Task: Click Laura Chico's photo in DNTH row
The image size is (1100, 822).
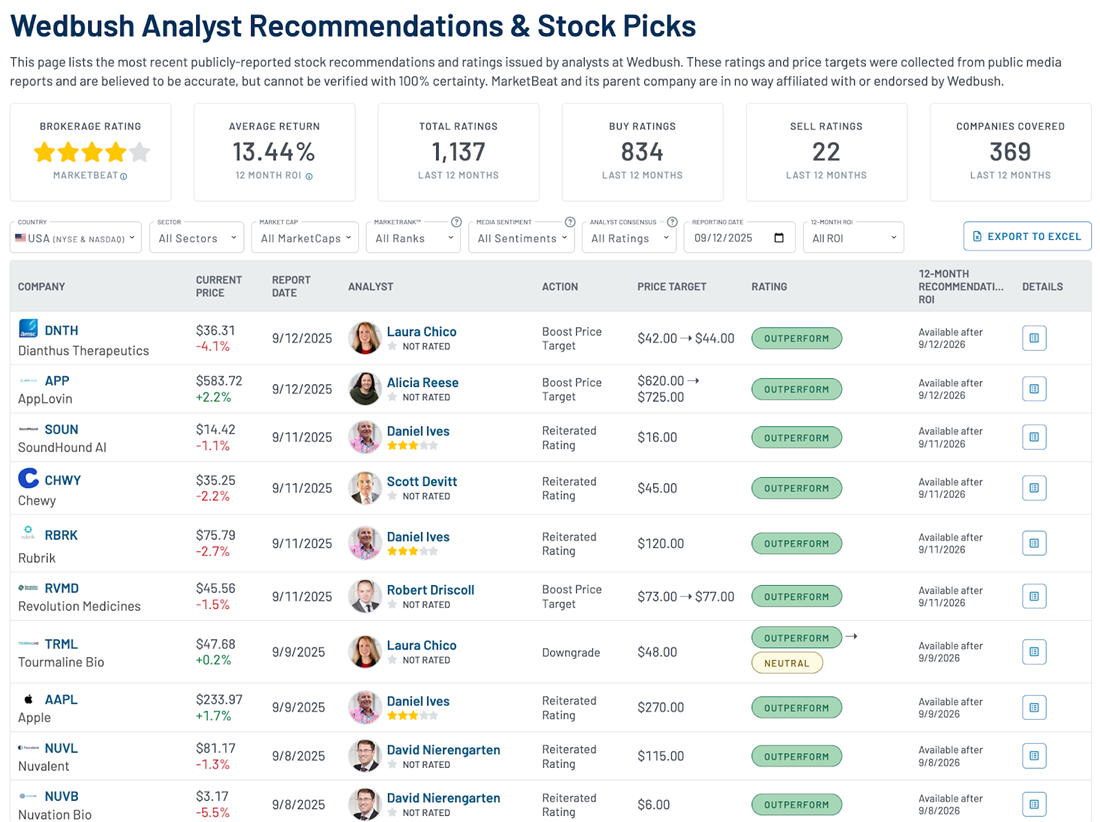Action: coord(365,338)
